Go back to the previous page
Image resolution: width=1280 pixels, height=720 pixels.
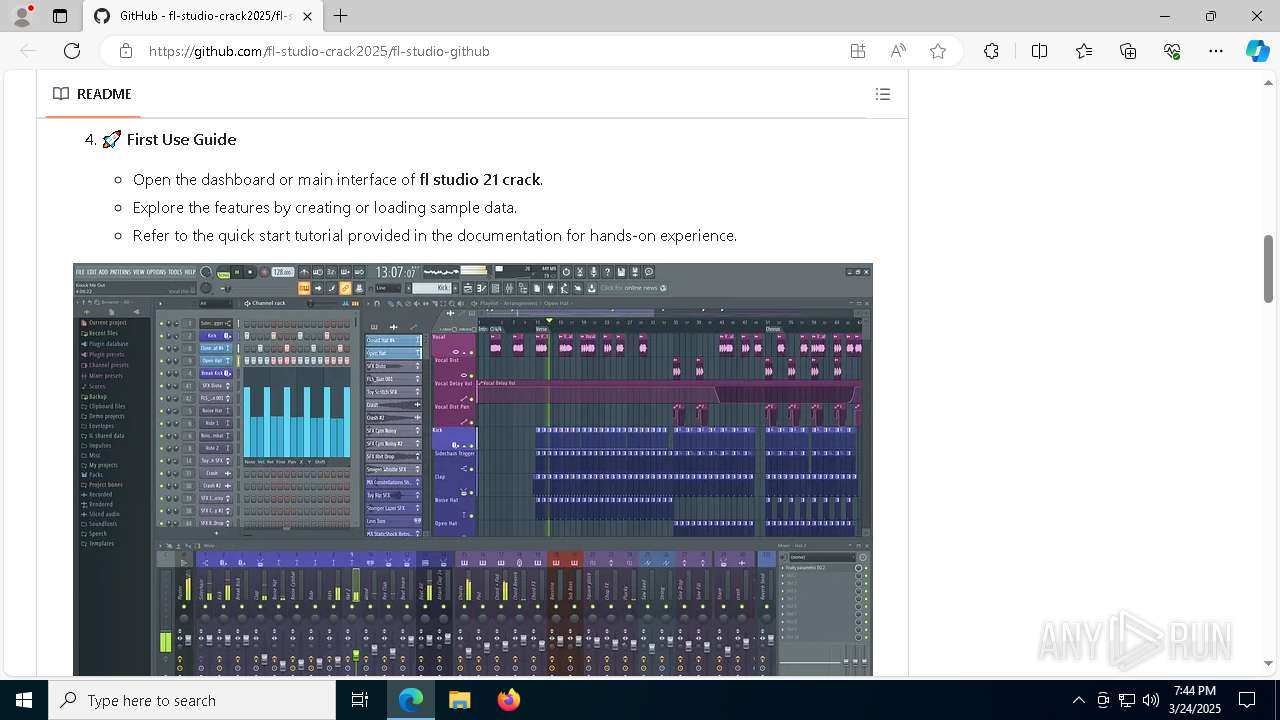pyautogui.click(x=28, y=51)
